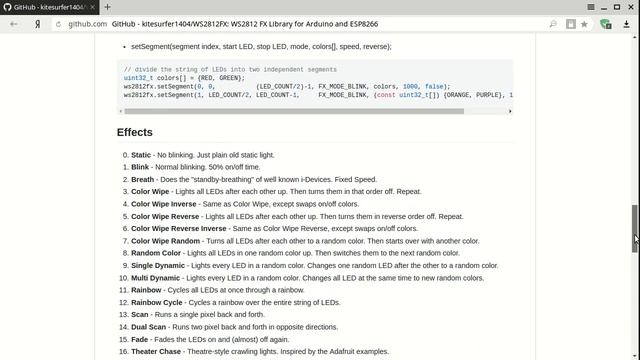Image resolution: width=640 pixels, height=360 pixels.
Task: Click the 'Color Wipe' effect name
Action: point(150,191)
